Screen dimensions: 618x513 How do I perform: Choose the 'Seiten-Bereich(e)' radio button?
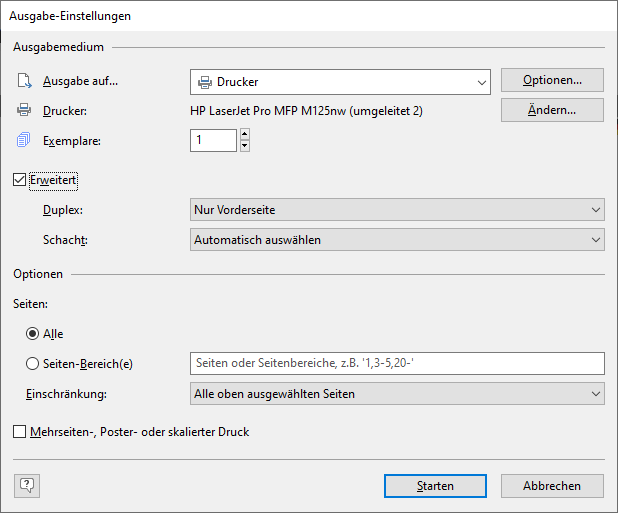tap(33, 364)
